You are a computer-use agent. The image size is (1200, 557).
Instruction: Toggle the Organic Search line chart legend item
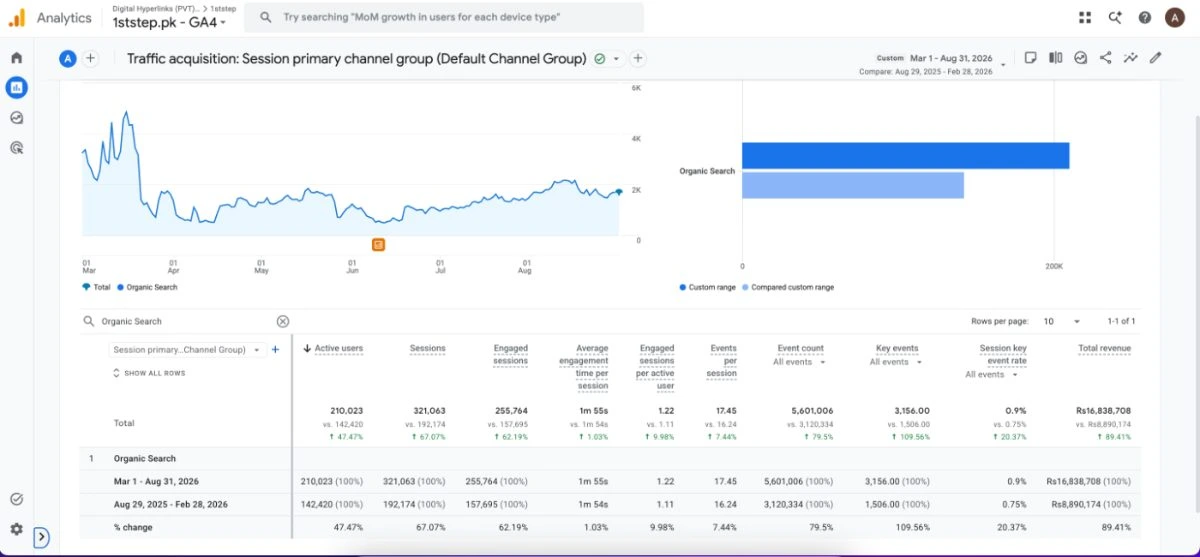[147, 287]
